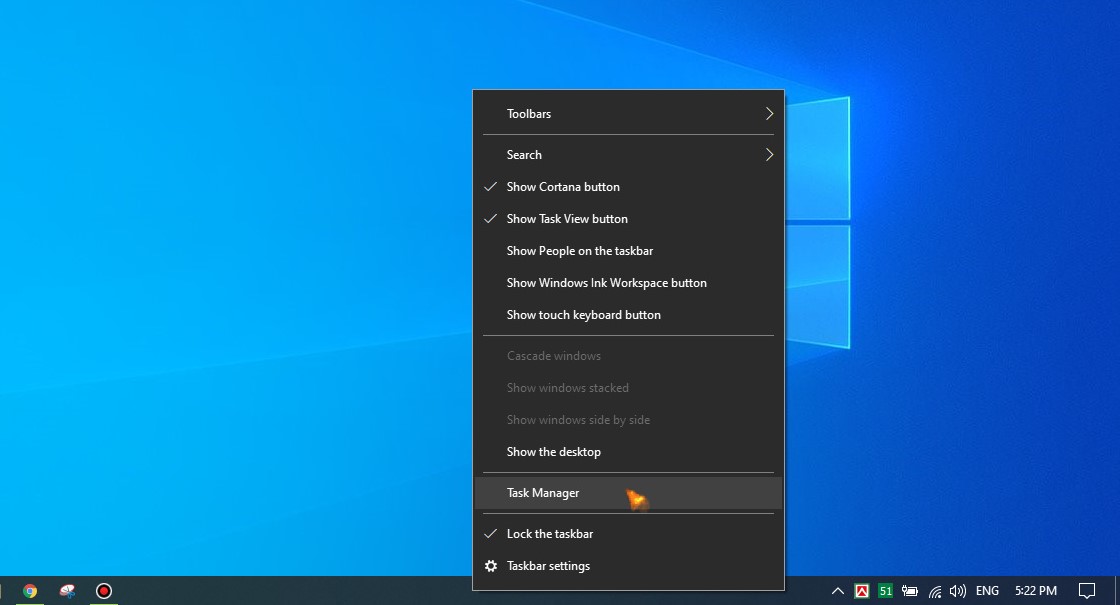The width and height of the screenshot is (1120, 605).
Task: Click the green 51 tray icon
Action: (x=885, y=591)
